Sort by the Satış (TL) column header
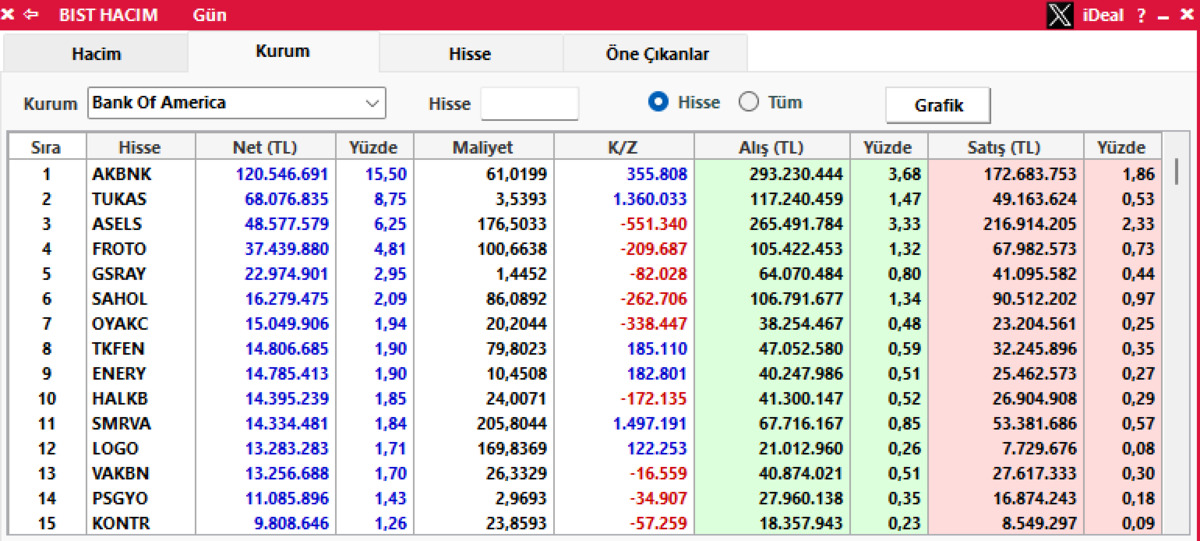This screenshot has width=1200, height=541. point(1006,147)
